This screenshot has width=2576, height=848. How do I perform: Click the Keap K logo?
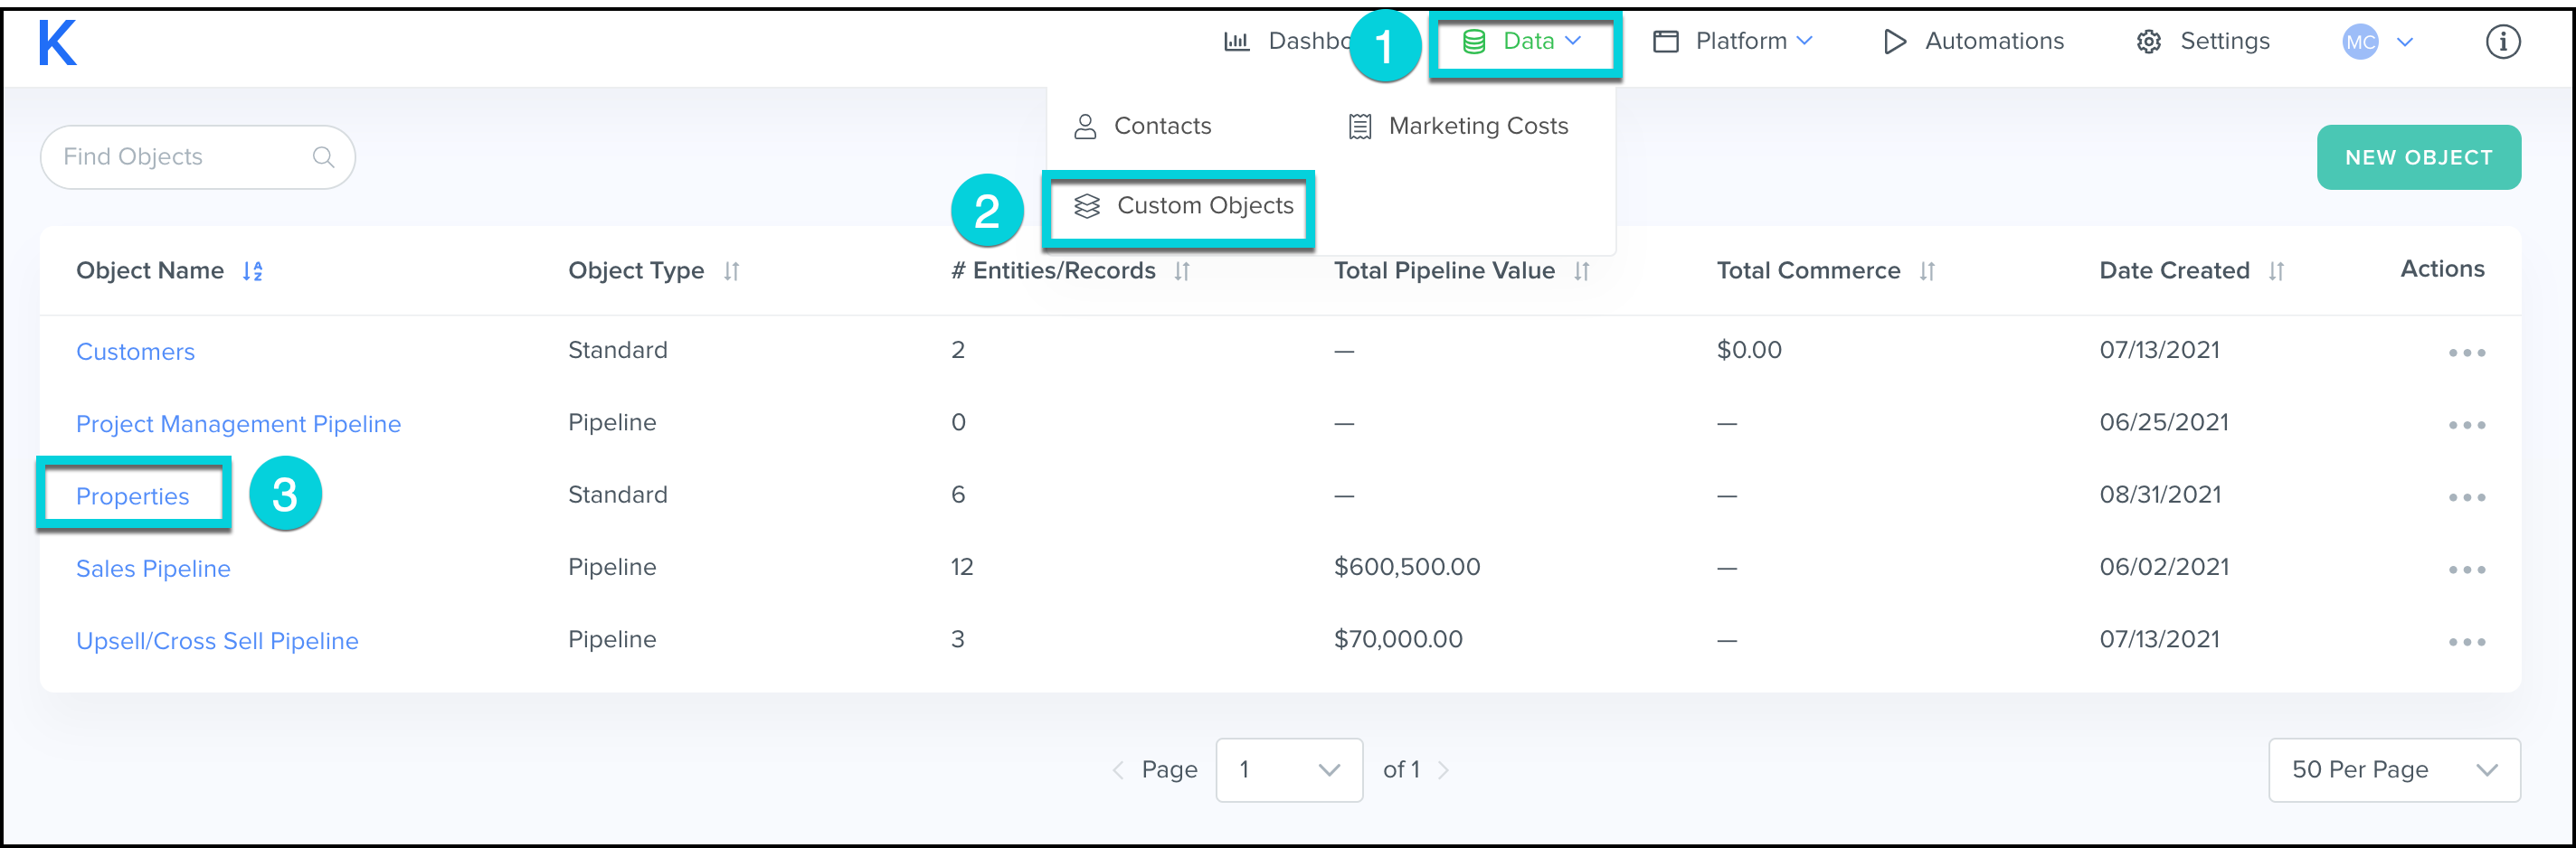tap(57, 43)
